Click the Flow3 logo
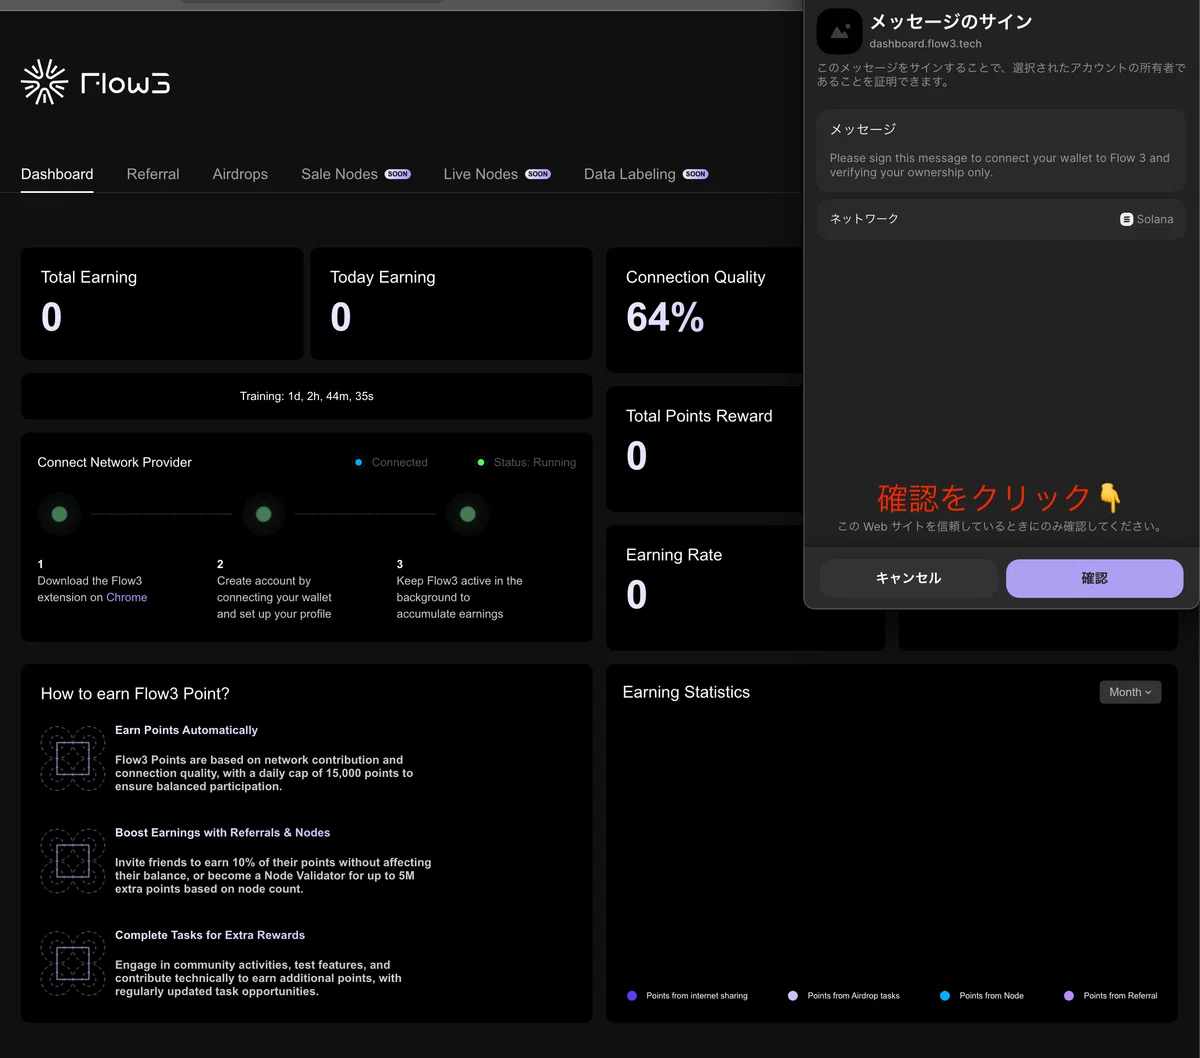Image resolution: width=1200 pixels, height=1058 pixels. [x=95, y=82]
